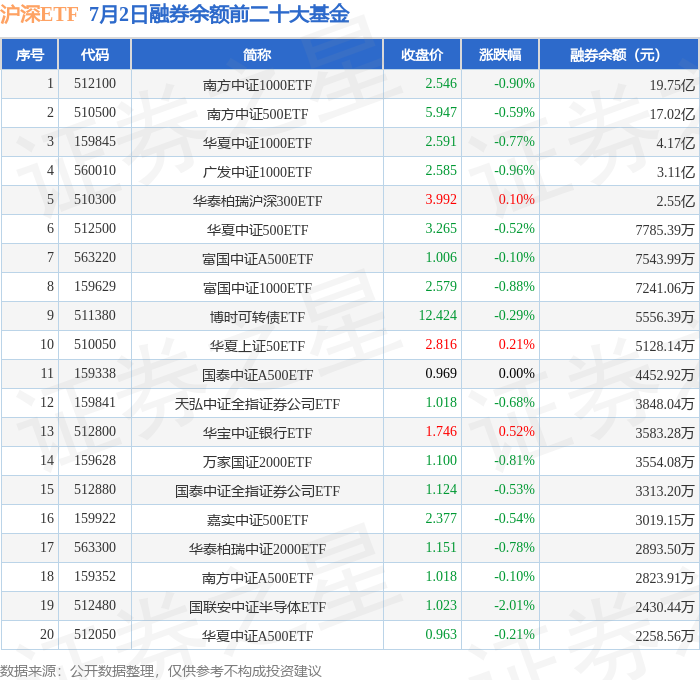This screenshot has width=700, height=680.
Task: Click change value 0.00%
Action: 517,374
